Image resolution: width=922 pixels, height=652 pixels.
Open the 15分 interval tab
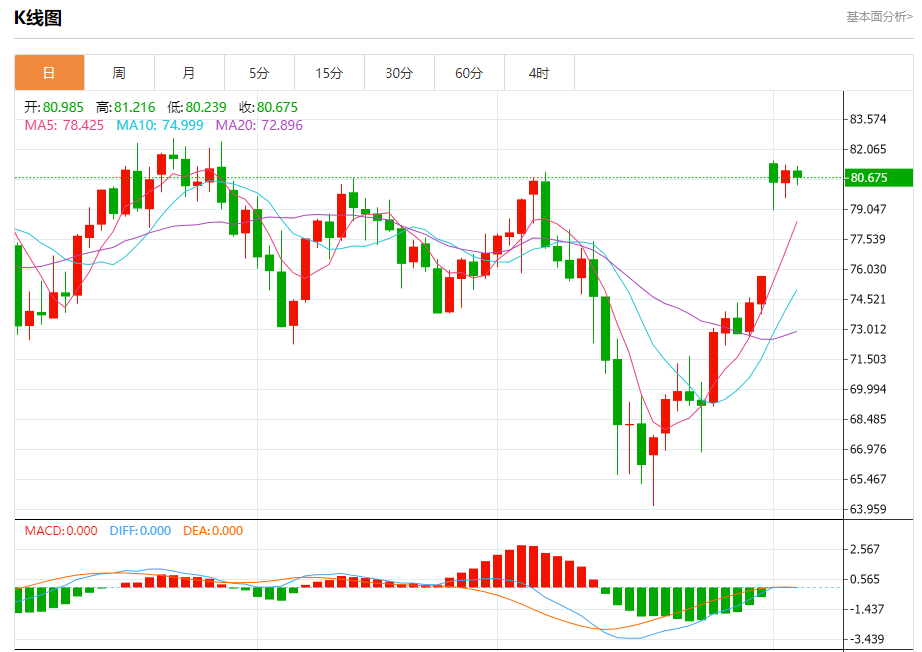click(329, 73)
